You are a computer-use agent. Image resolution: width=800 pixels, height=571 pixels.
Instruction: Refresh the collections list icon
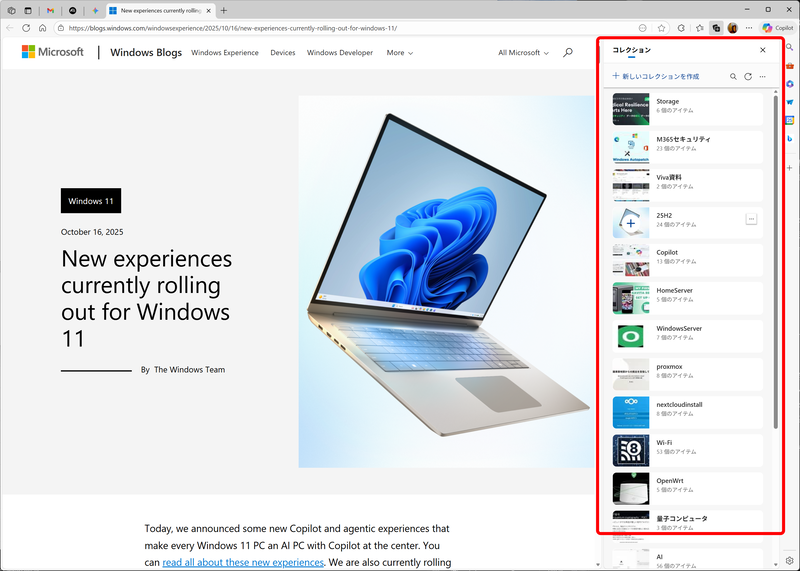[x=748, y=77]
